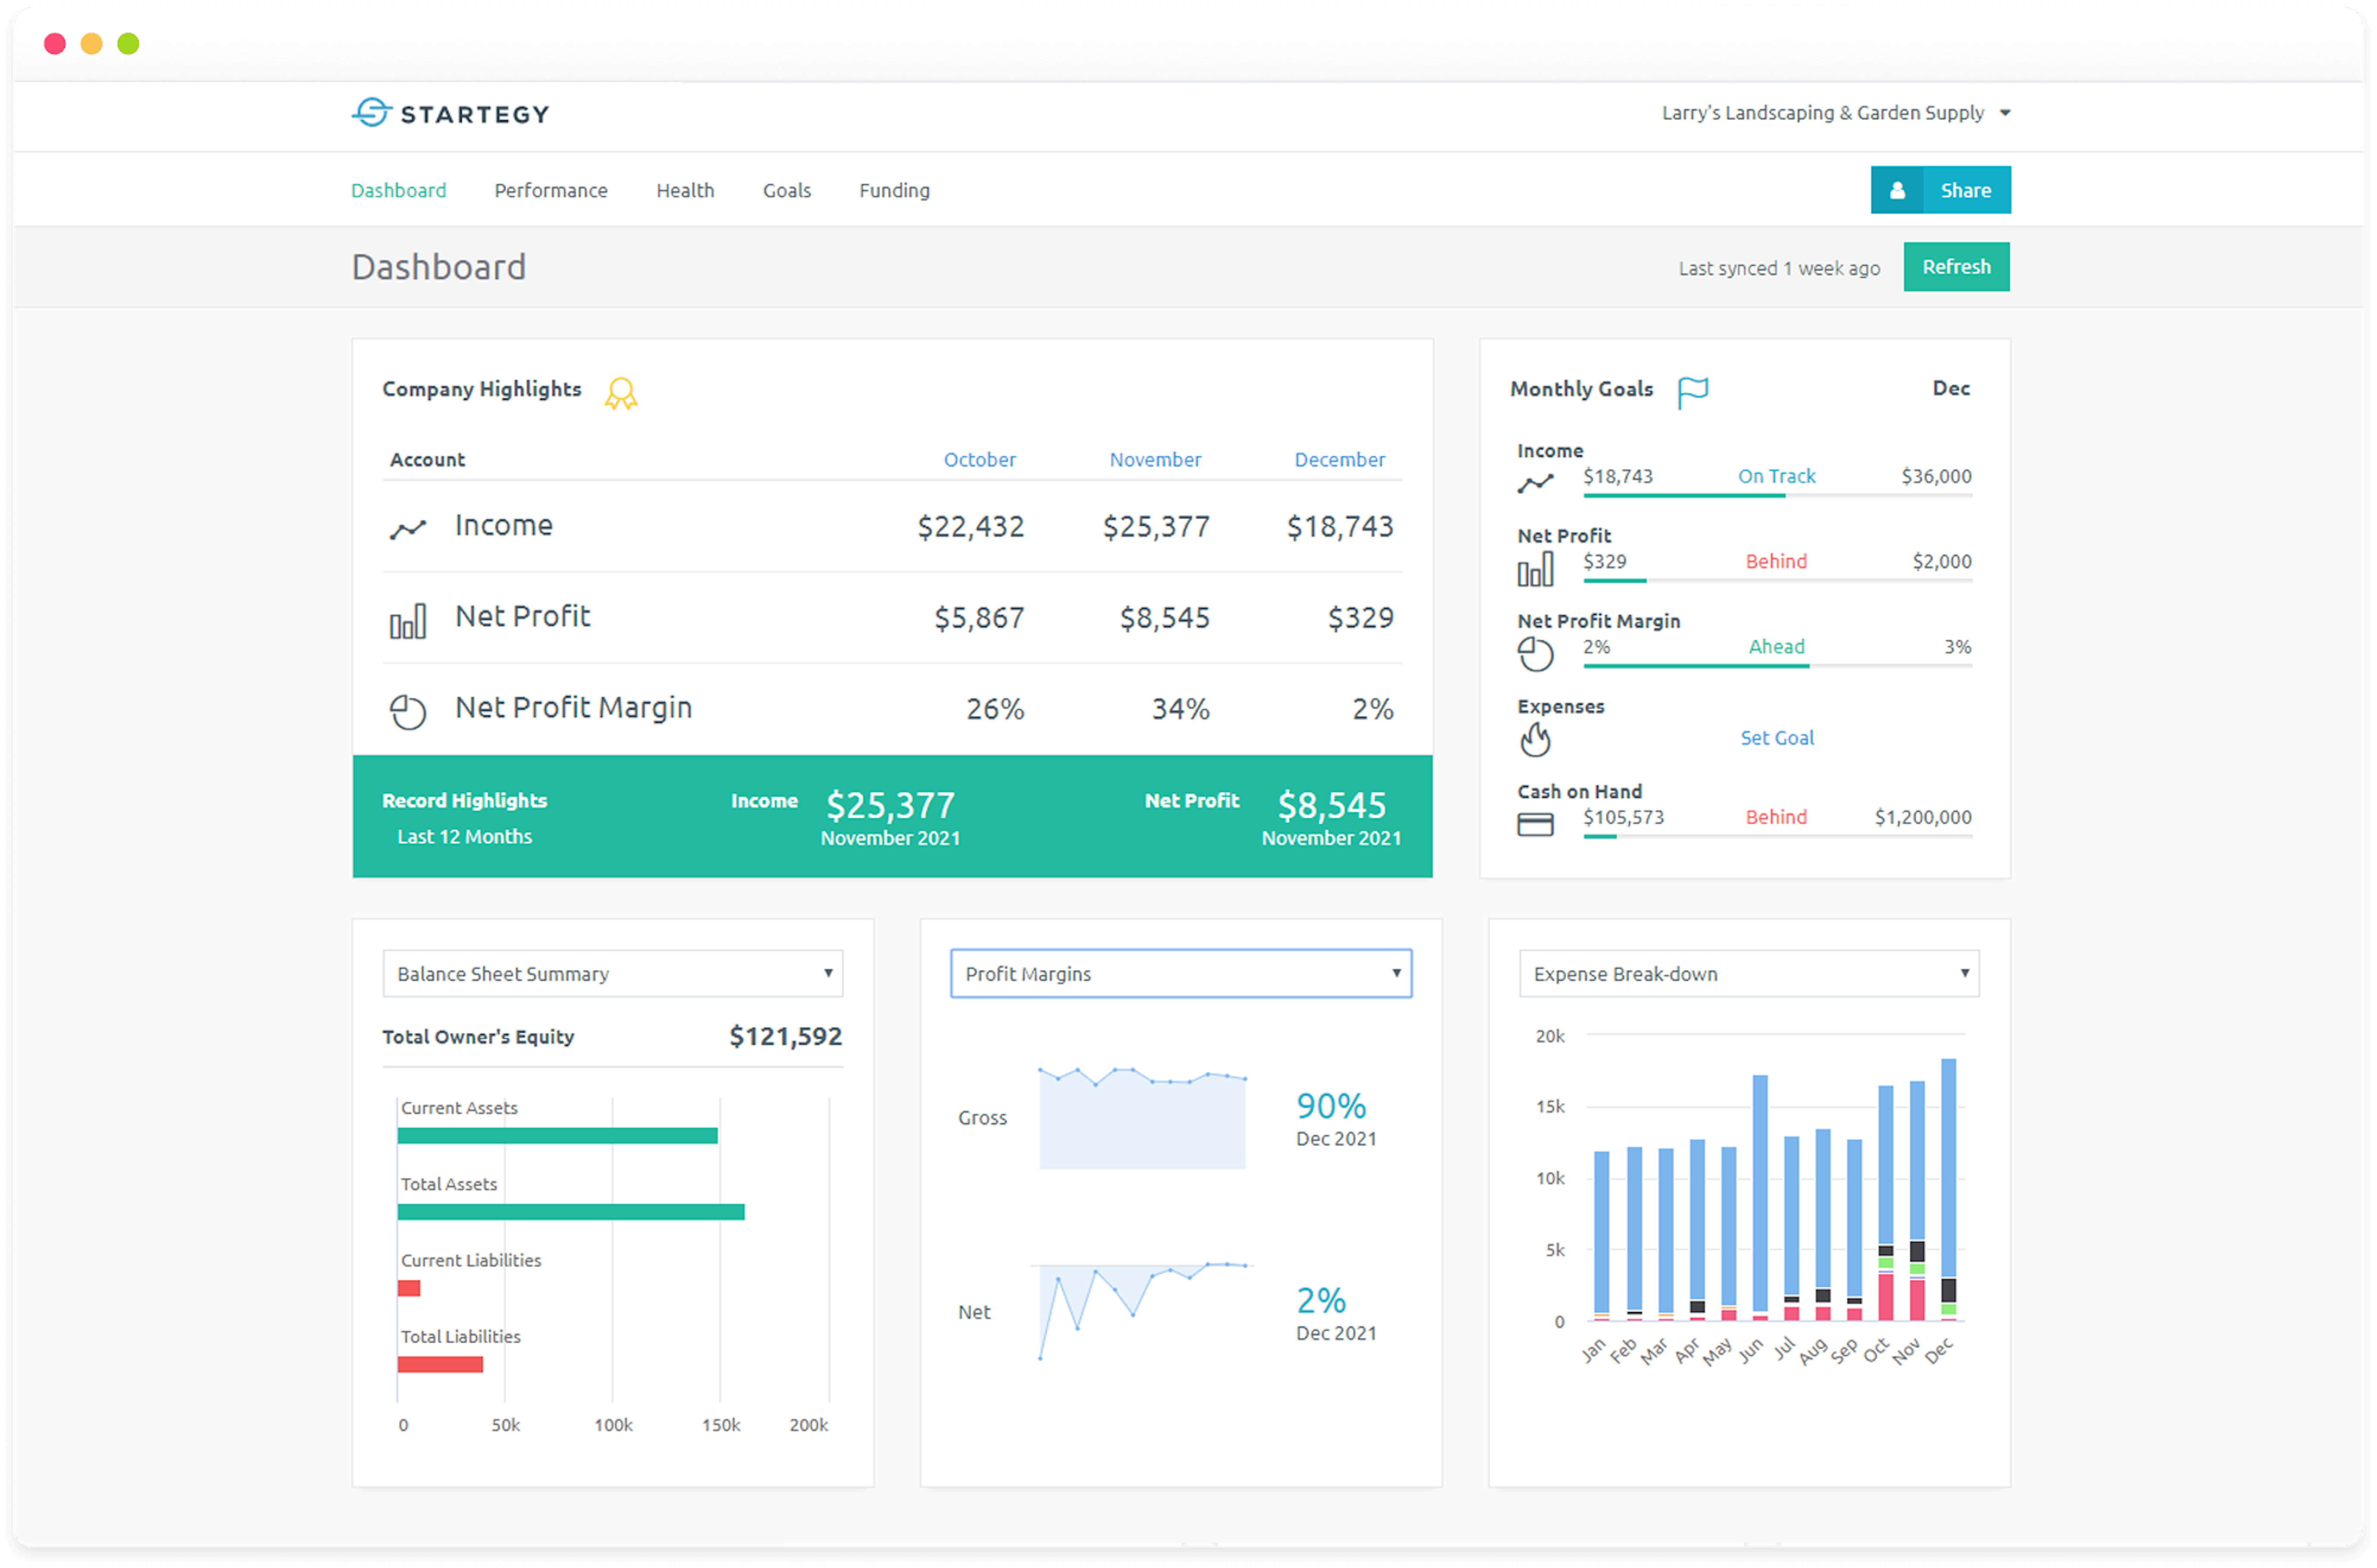The image size is (2377, 1568).
Task: Click December Net Profit value $329
Action: [1360, 618]
